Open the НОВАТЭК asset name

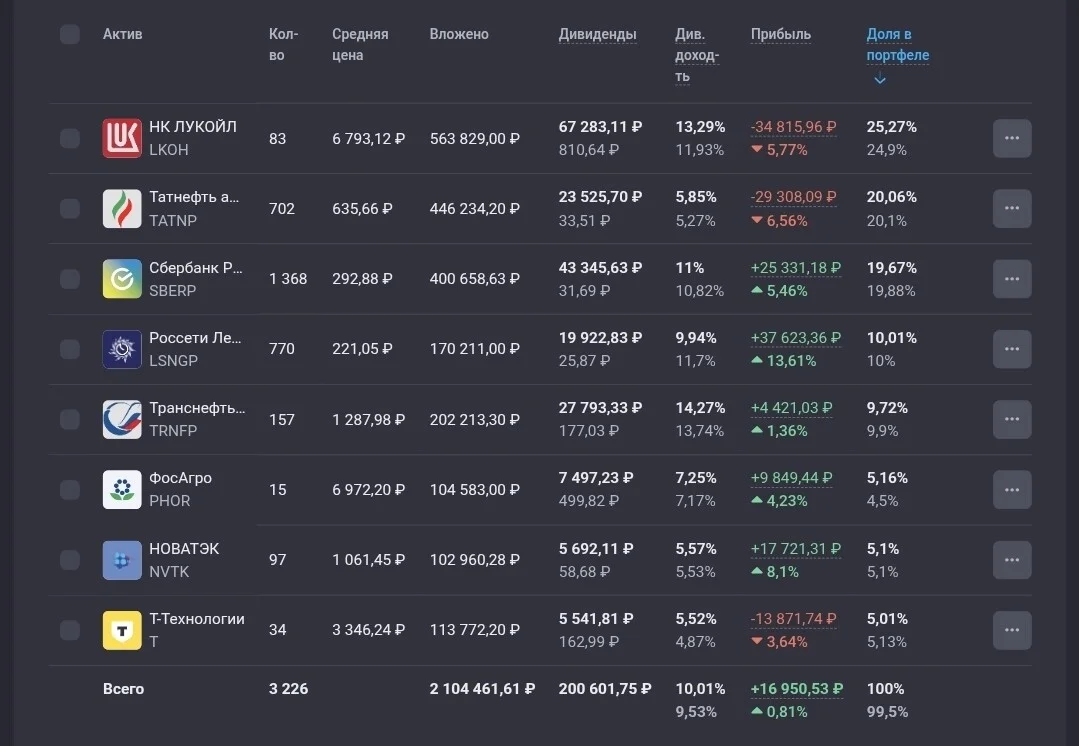[184, 548]
